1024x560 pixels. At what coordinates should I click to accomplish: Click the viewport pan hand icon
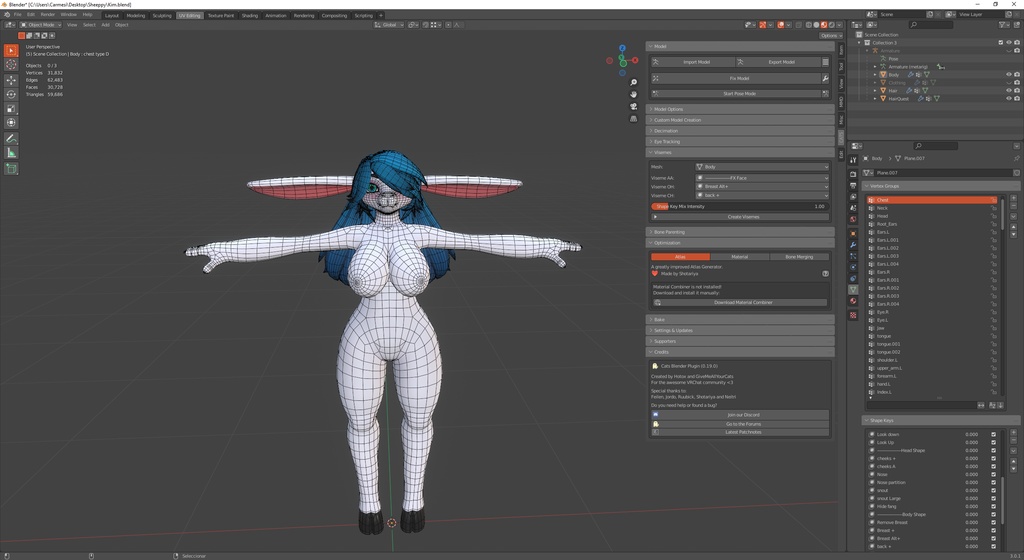633,94
